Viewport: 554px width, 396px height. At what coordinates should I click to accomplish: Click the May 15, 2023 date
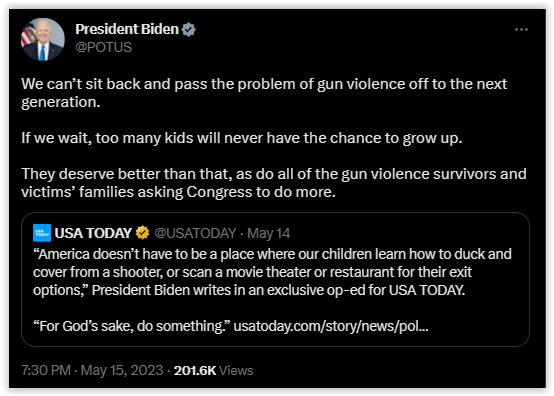122,371
